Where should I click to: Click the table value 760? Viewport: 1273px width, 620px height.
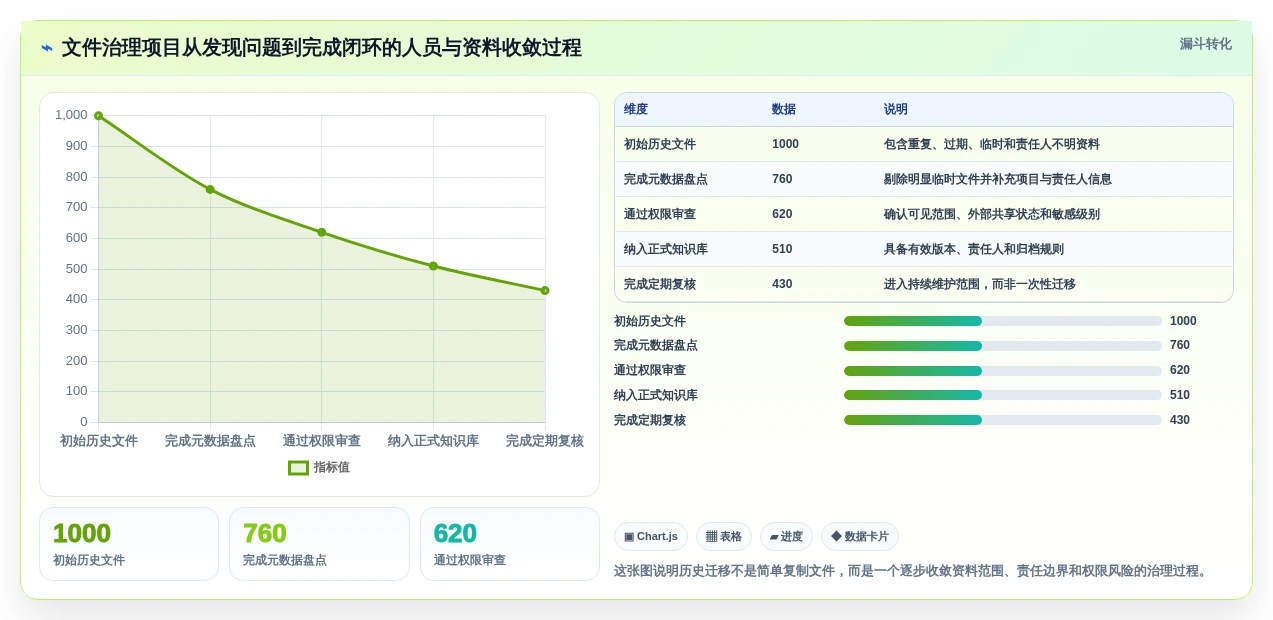click(x=782, y=179)
